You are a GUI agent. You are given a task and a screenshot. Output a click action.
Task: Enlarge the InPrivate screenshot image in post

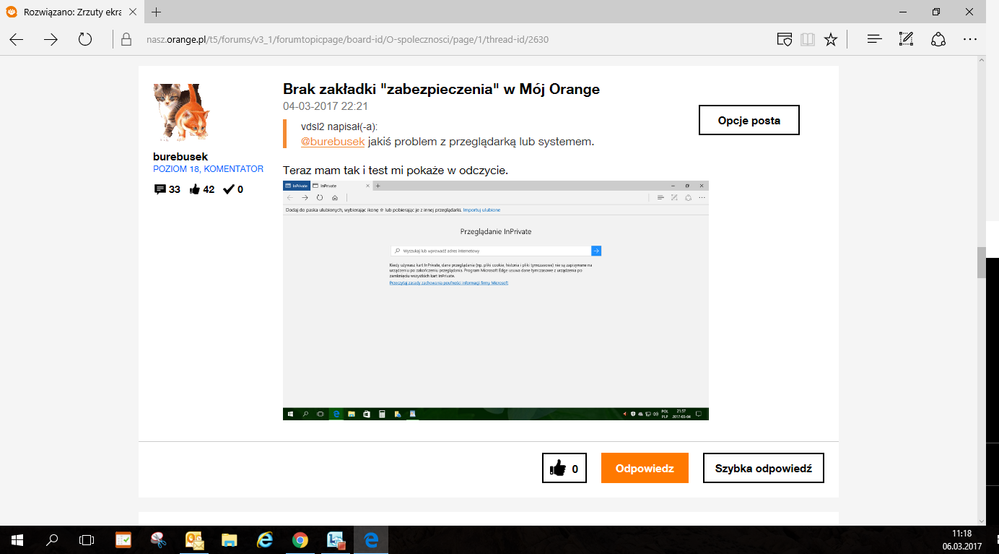coord(495,300)
